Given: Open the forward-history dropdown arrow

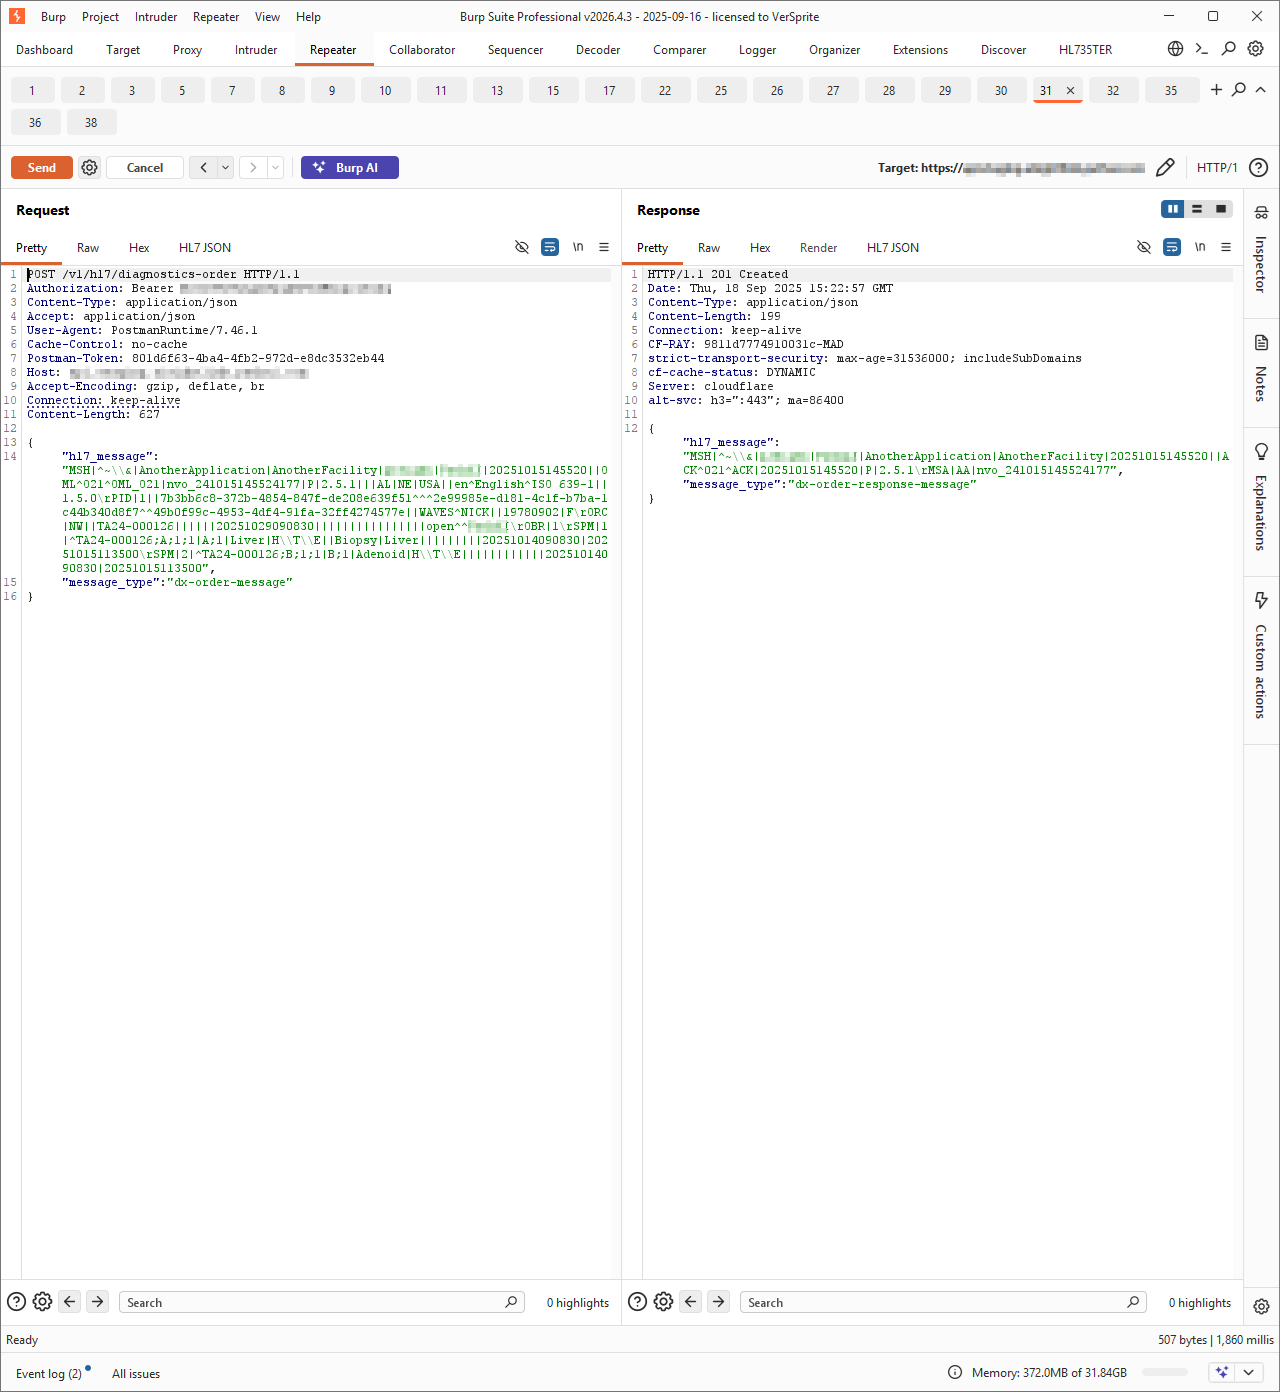Looking at the screenshot, I should (275, 168).
